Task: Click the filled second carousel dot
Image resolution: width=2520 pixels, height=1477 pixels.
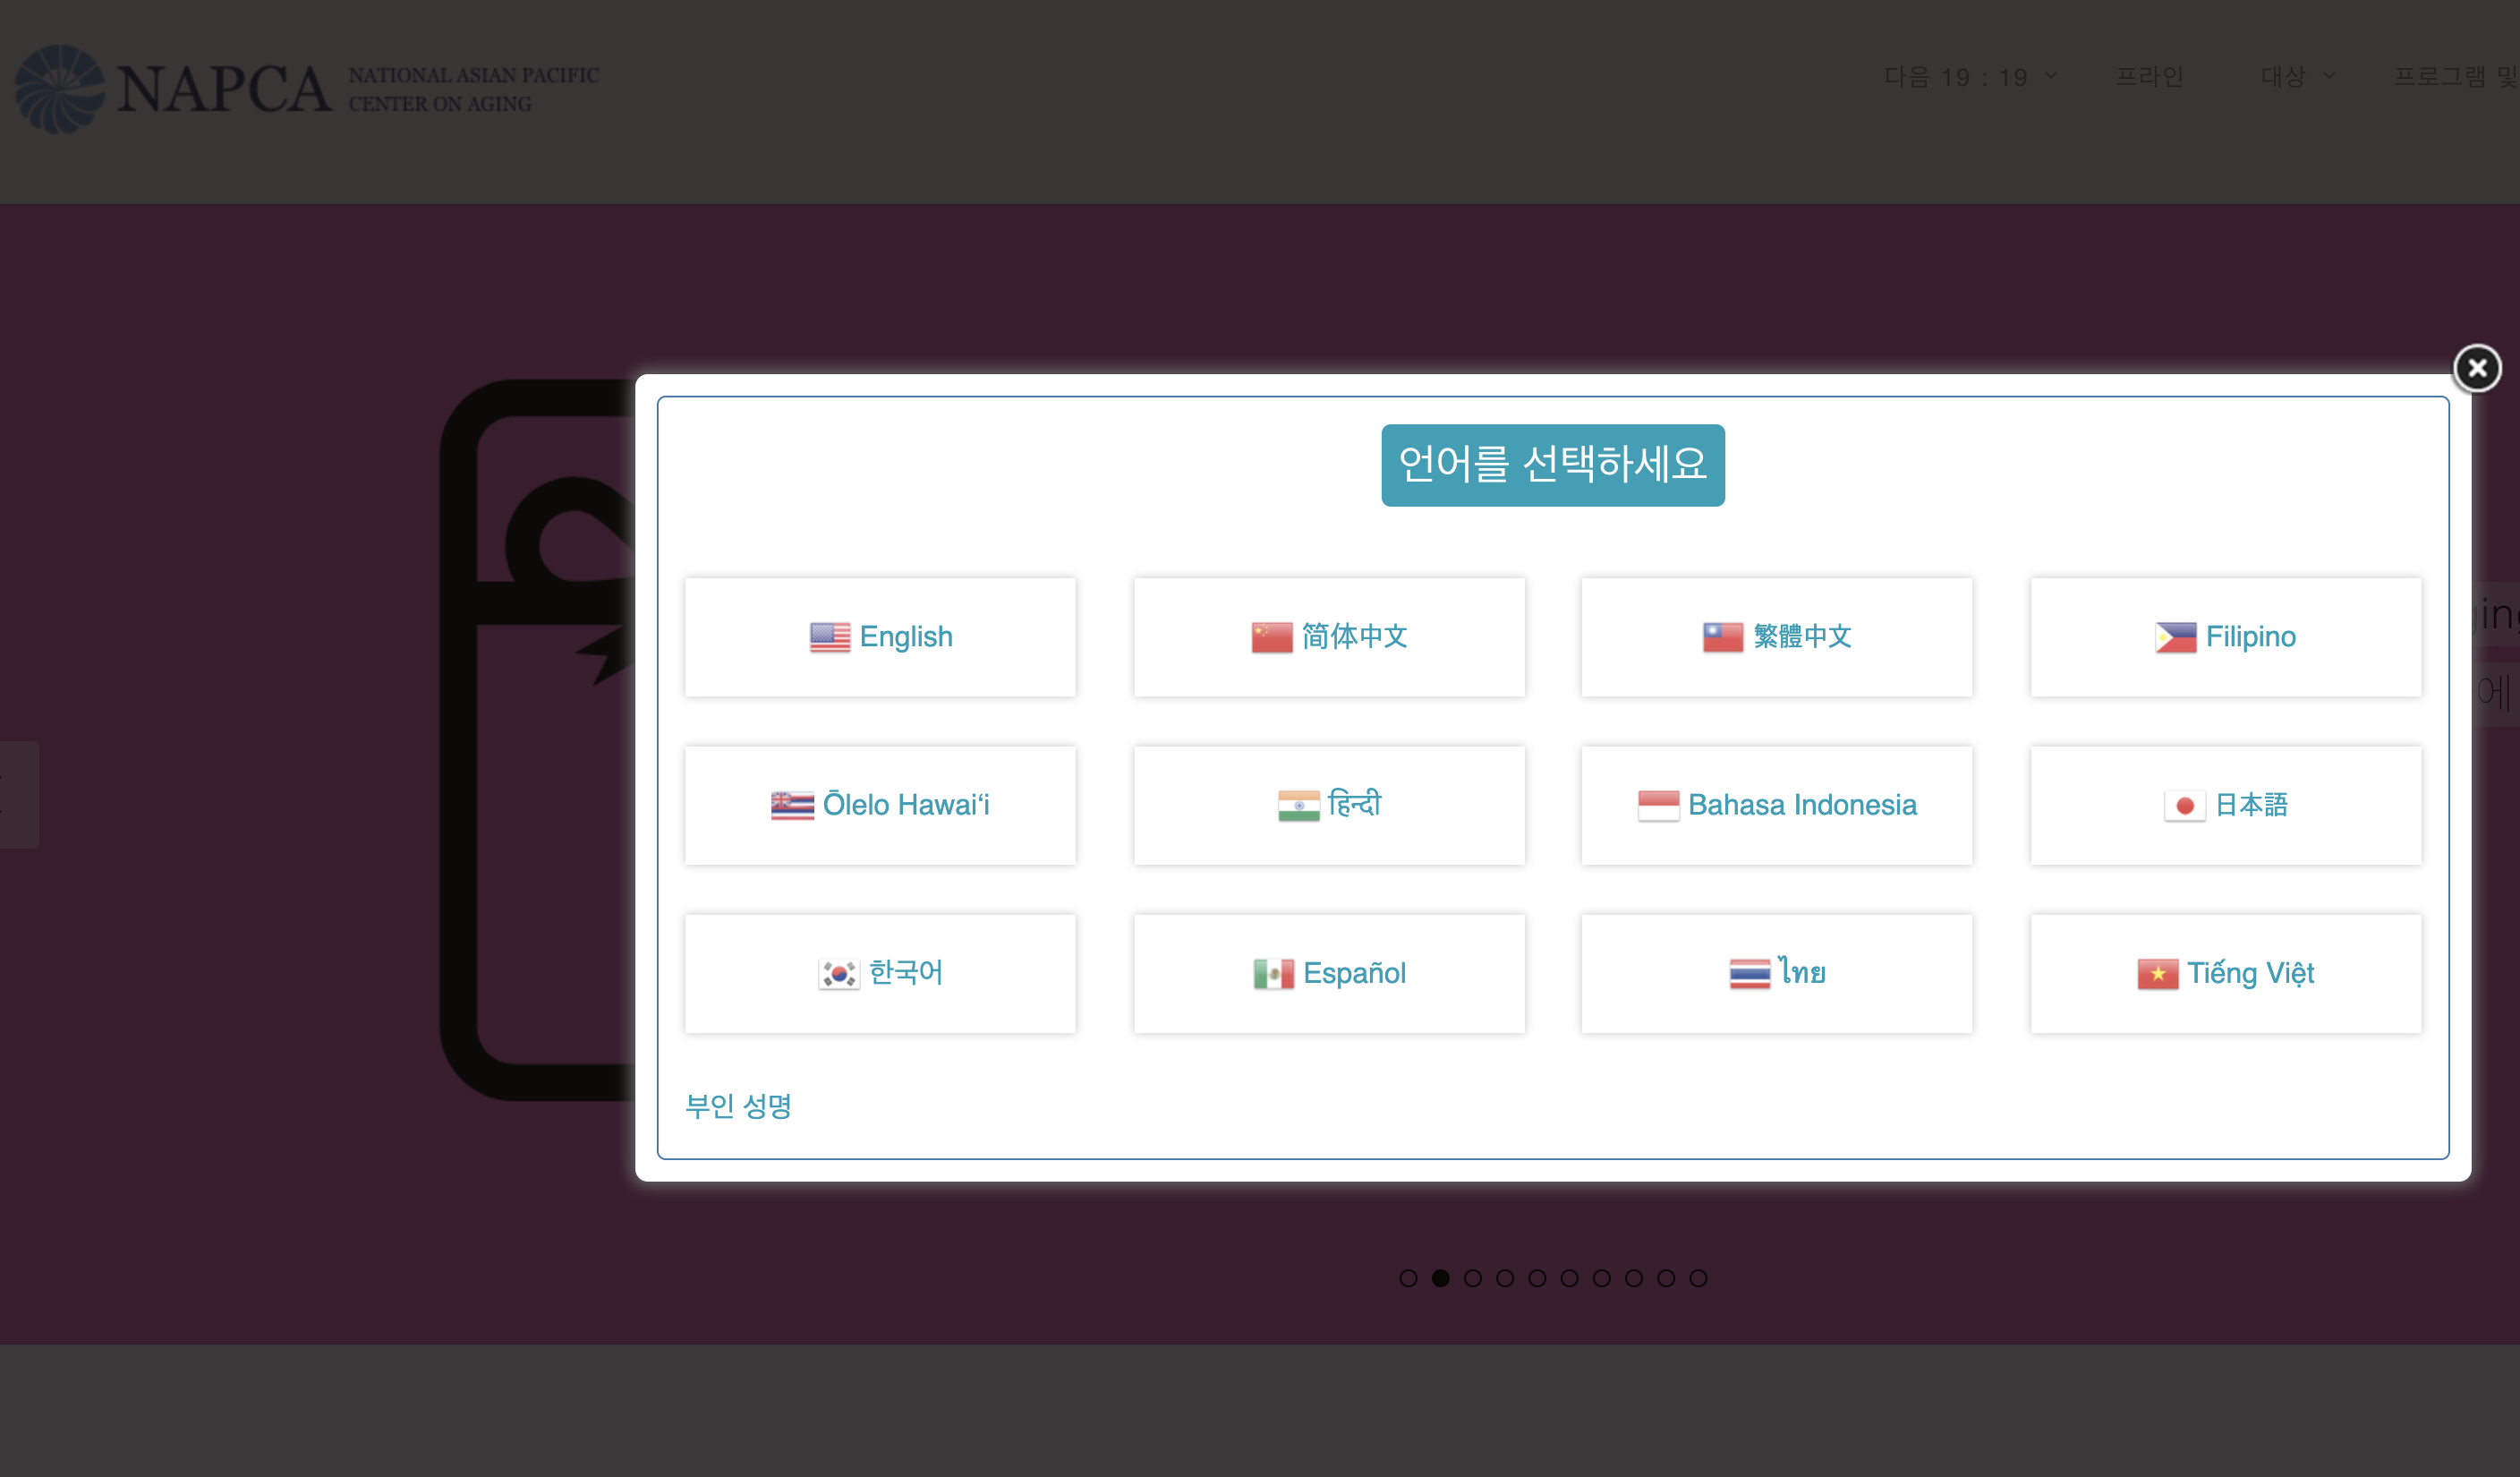Action: click(1440, 1278)
